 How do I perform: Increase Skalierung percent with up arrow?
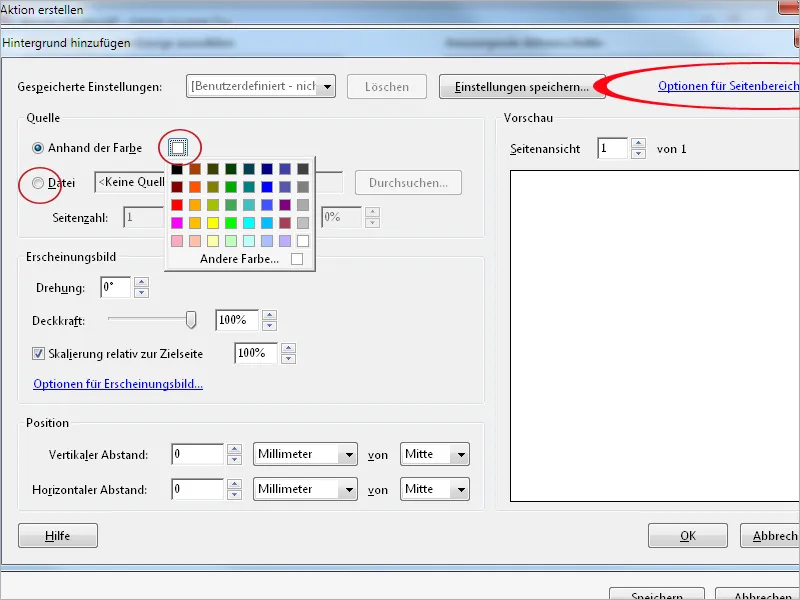(288, 348)
